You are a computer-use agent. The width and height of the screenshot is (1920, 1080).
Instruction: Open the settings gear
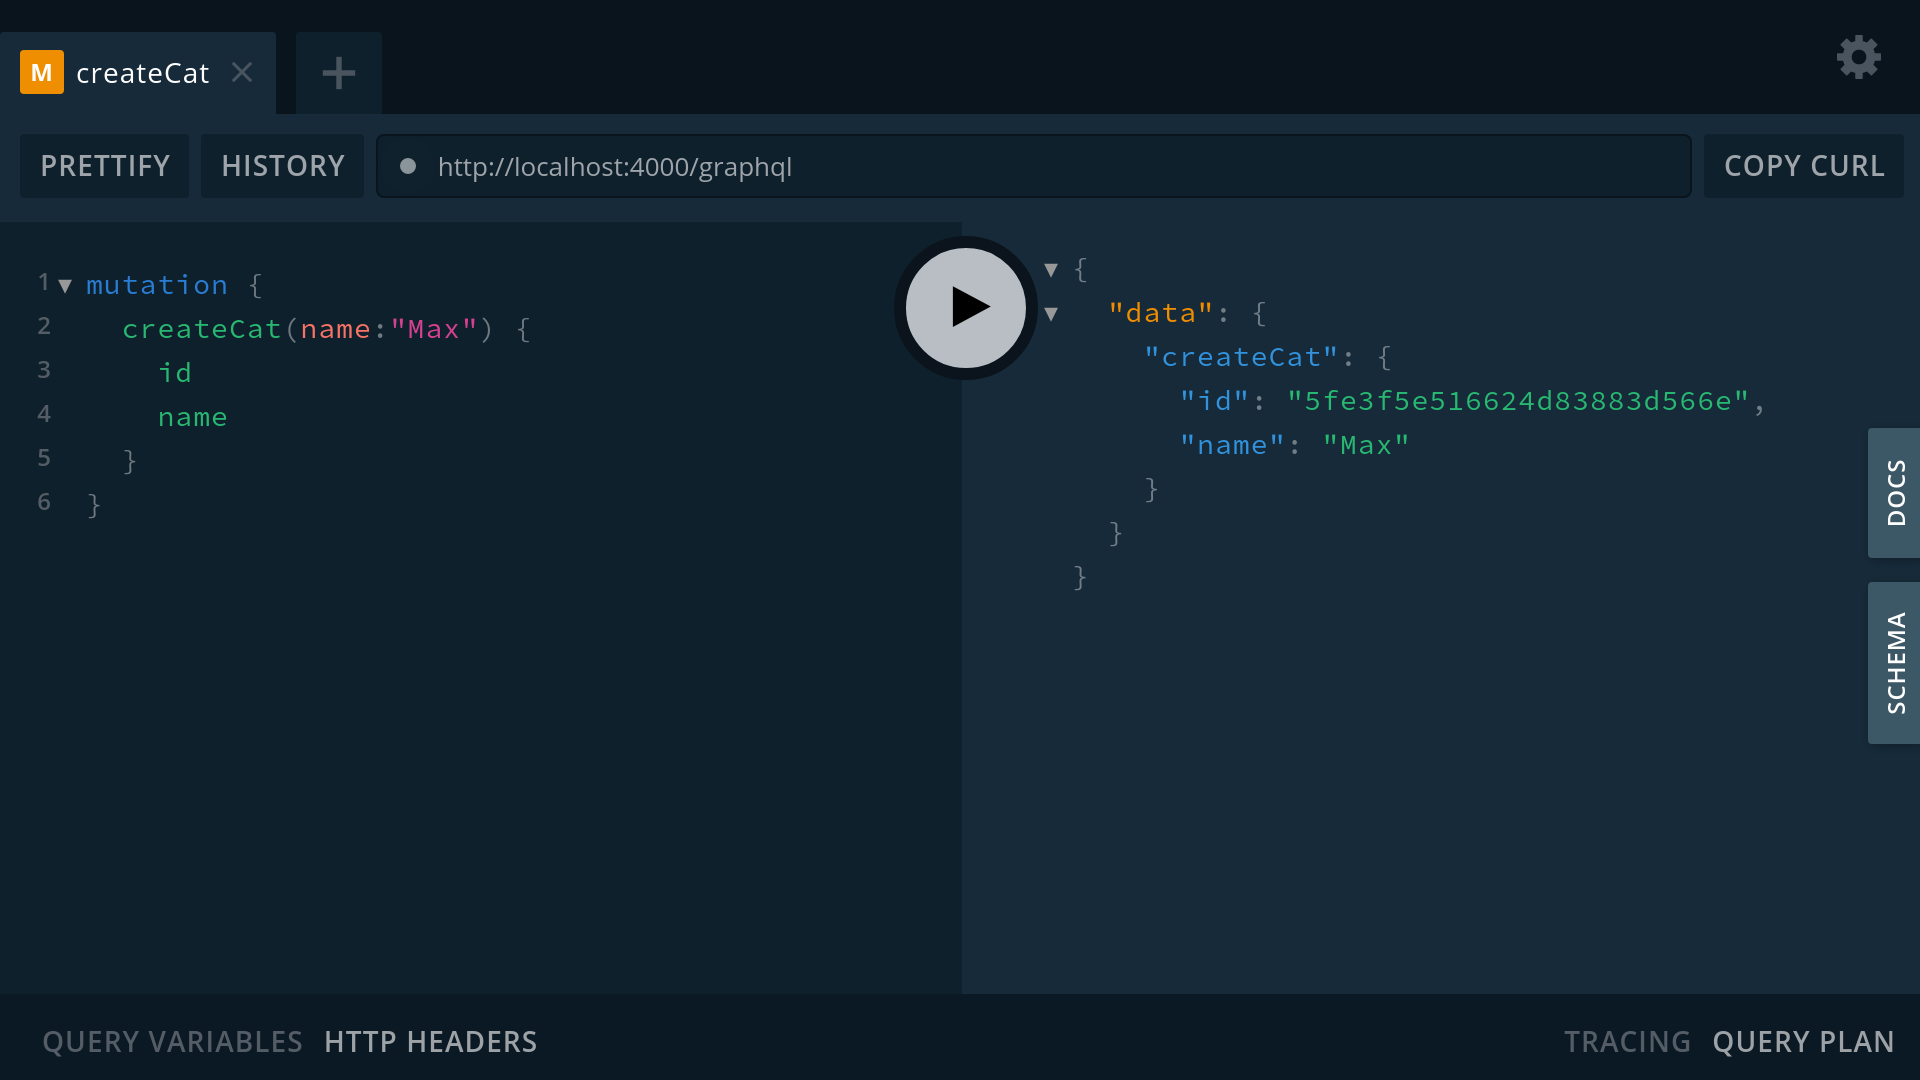[1858, 58]
